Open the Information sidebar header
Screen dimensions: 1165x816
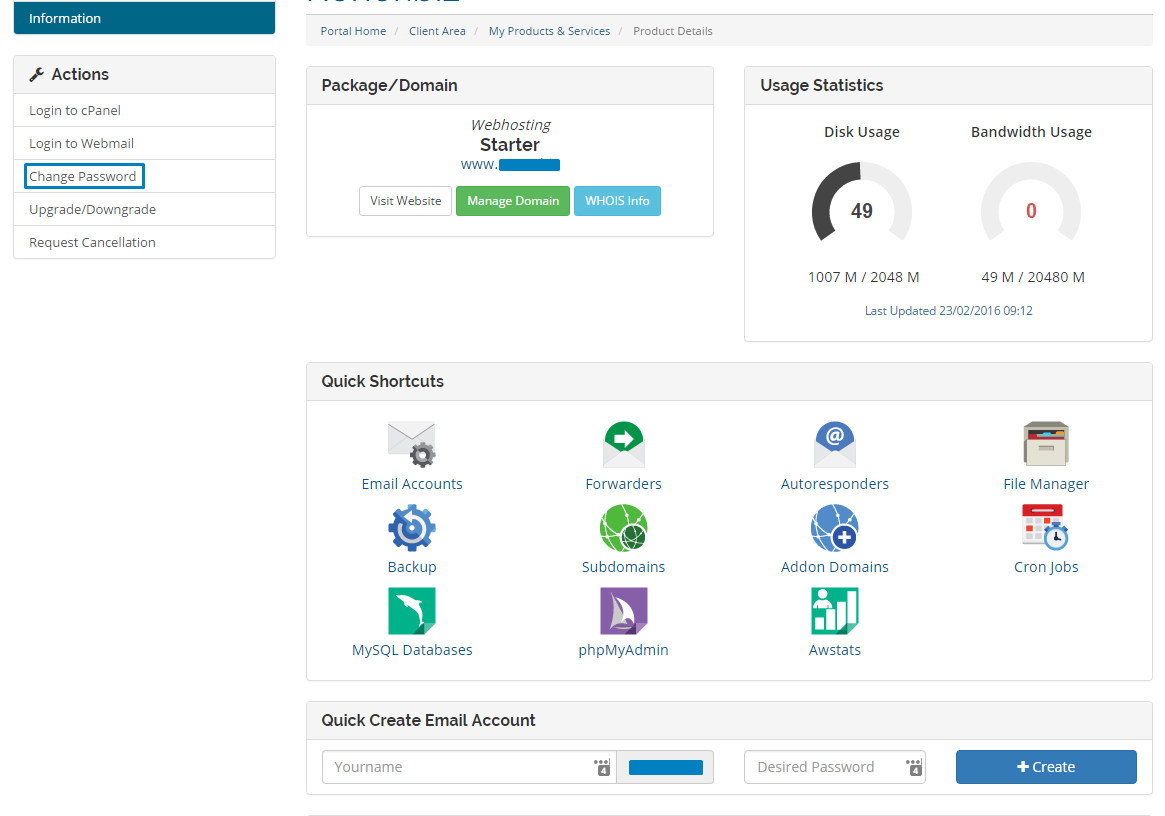pos(144,18)
